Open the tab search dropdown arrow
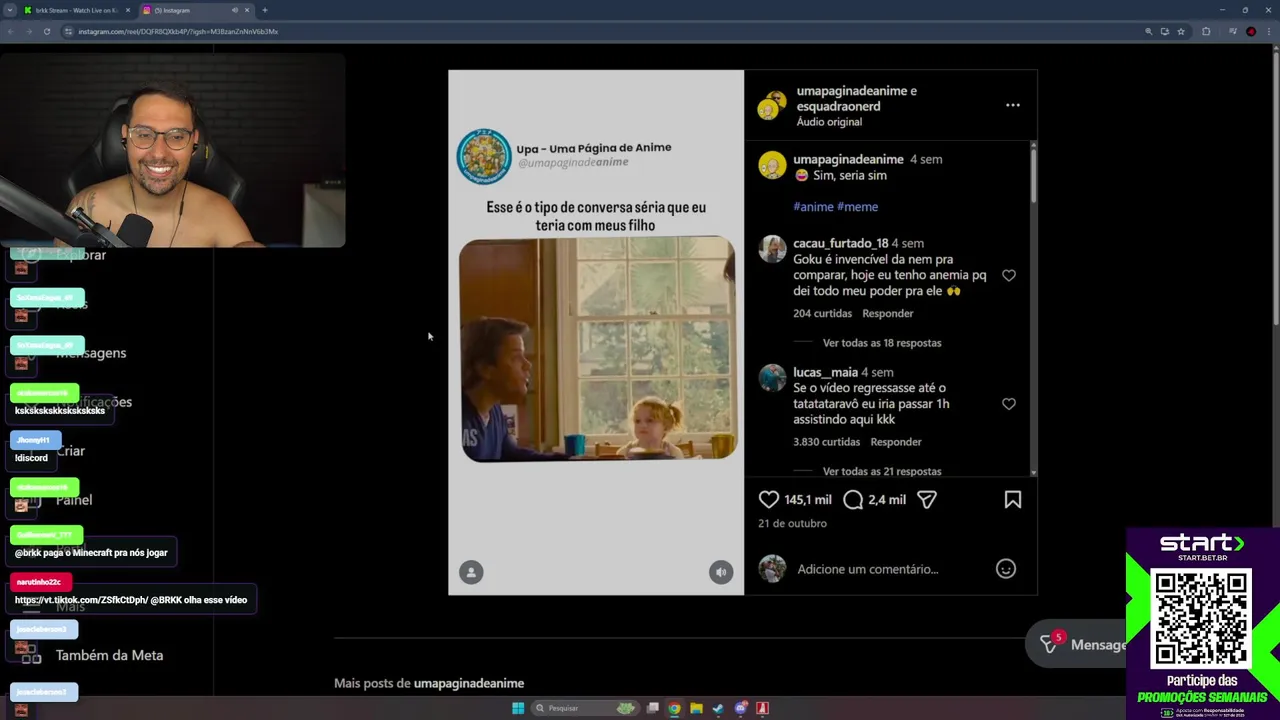The width and height of the screenshot is (1280, 720). [x=9, y=10]
